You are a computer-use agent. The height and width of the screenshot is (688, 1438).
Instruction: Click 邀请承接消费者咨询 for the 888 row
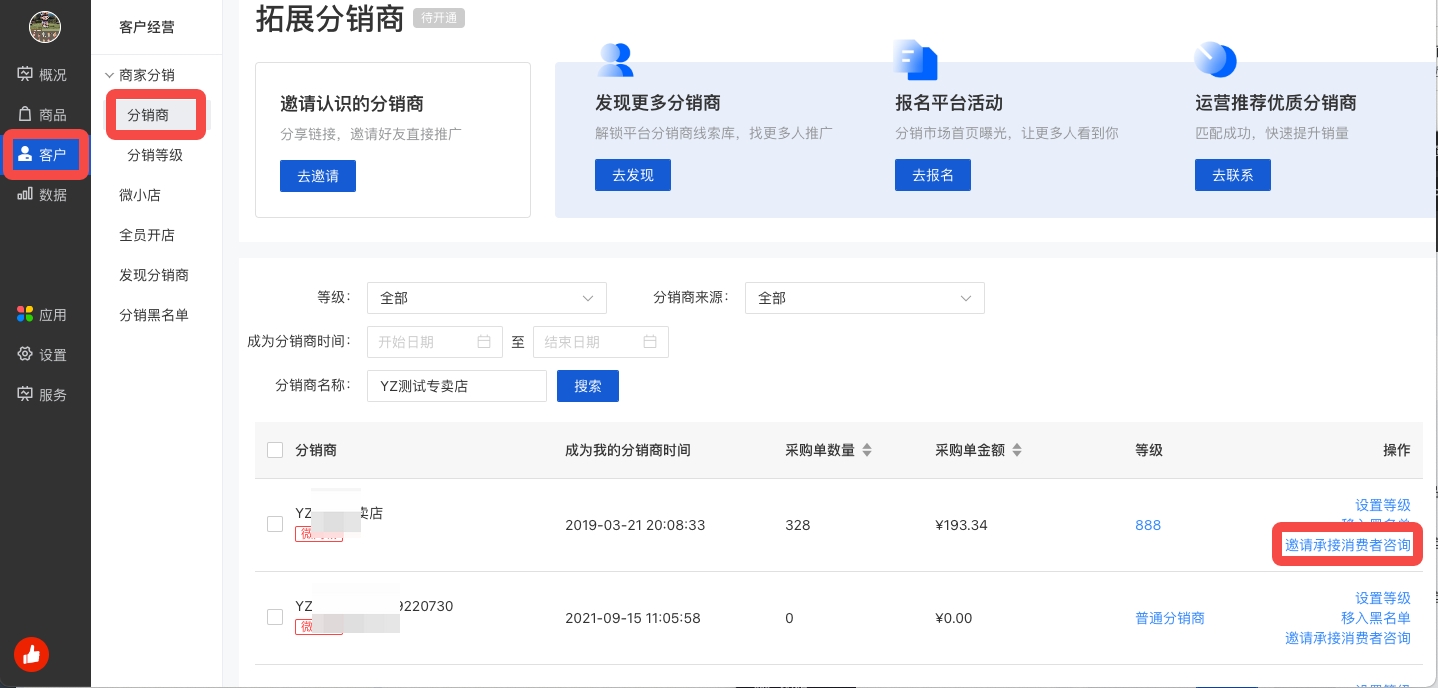coord(1347,545)
